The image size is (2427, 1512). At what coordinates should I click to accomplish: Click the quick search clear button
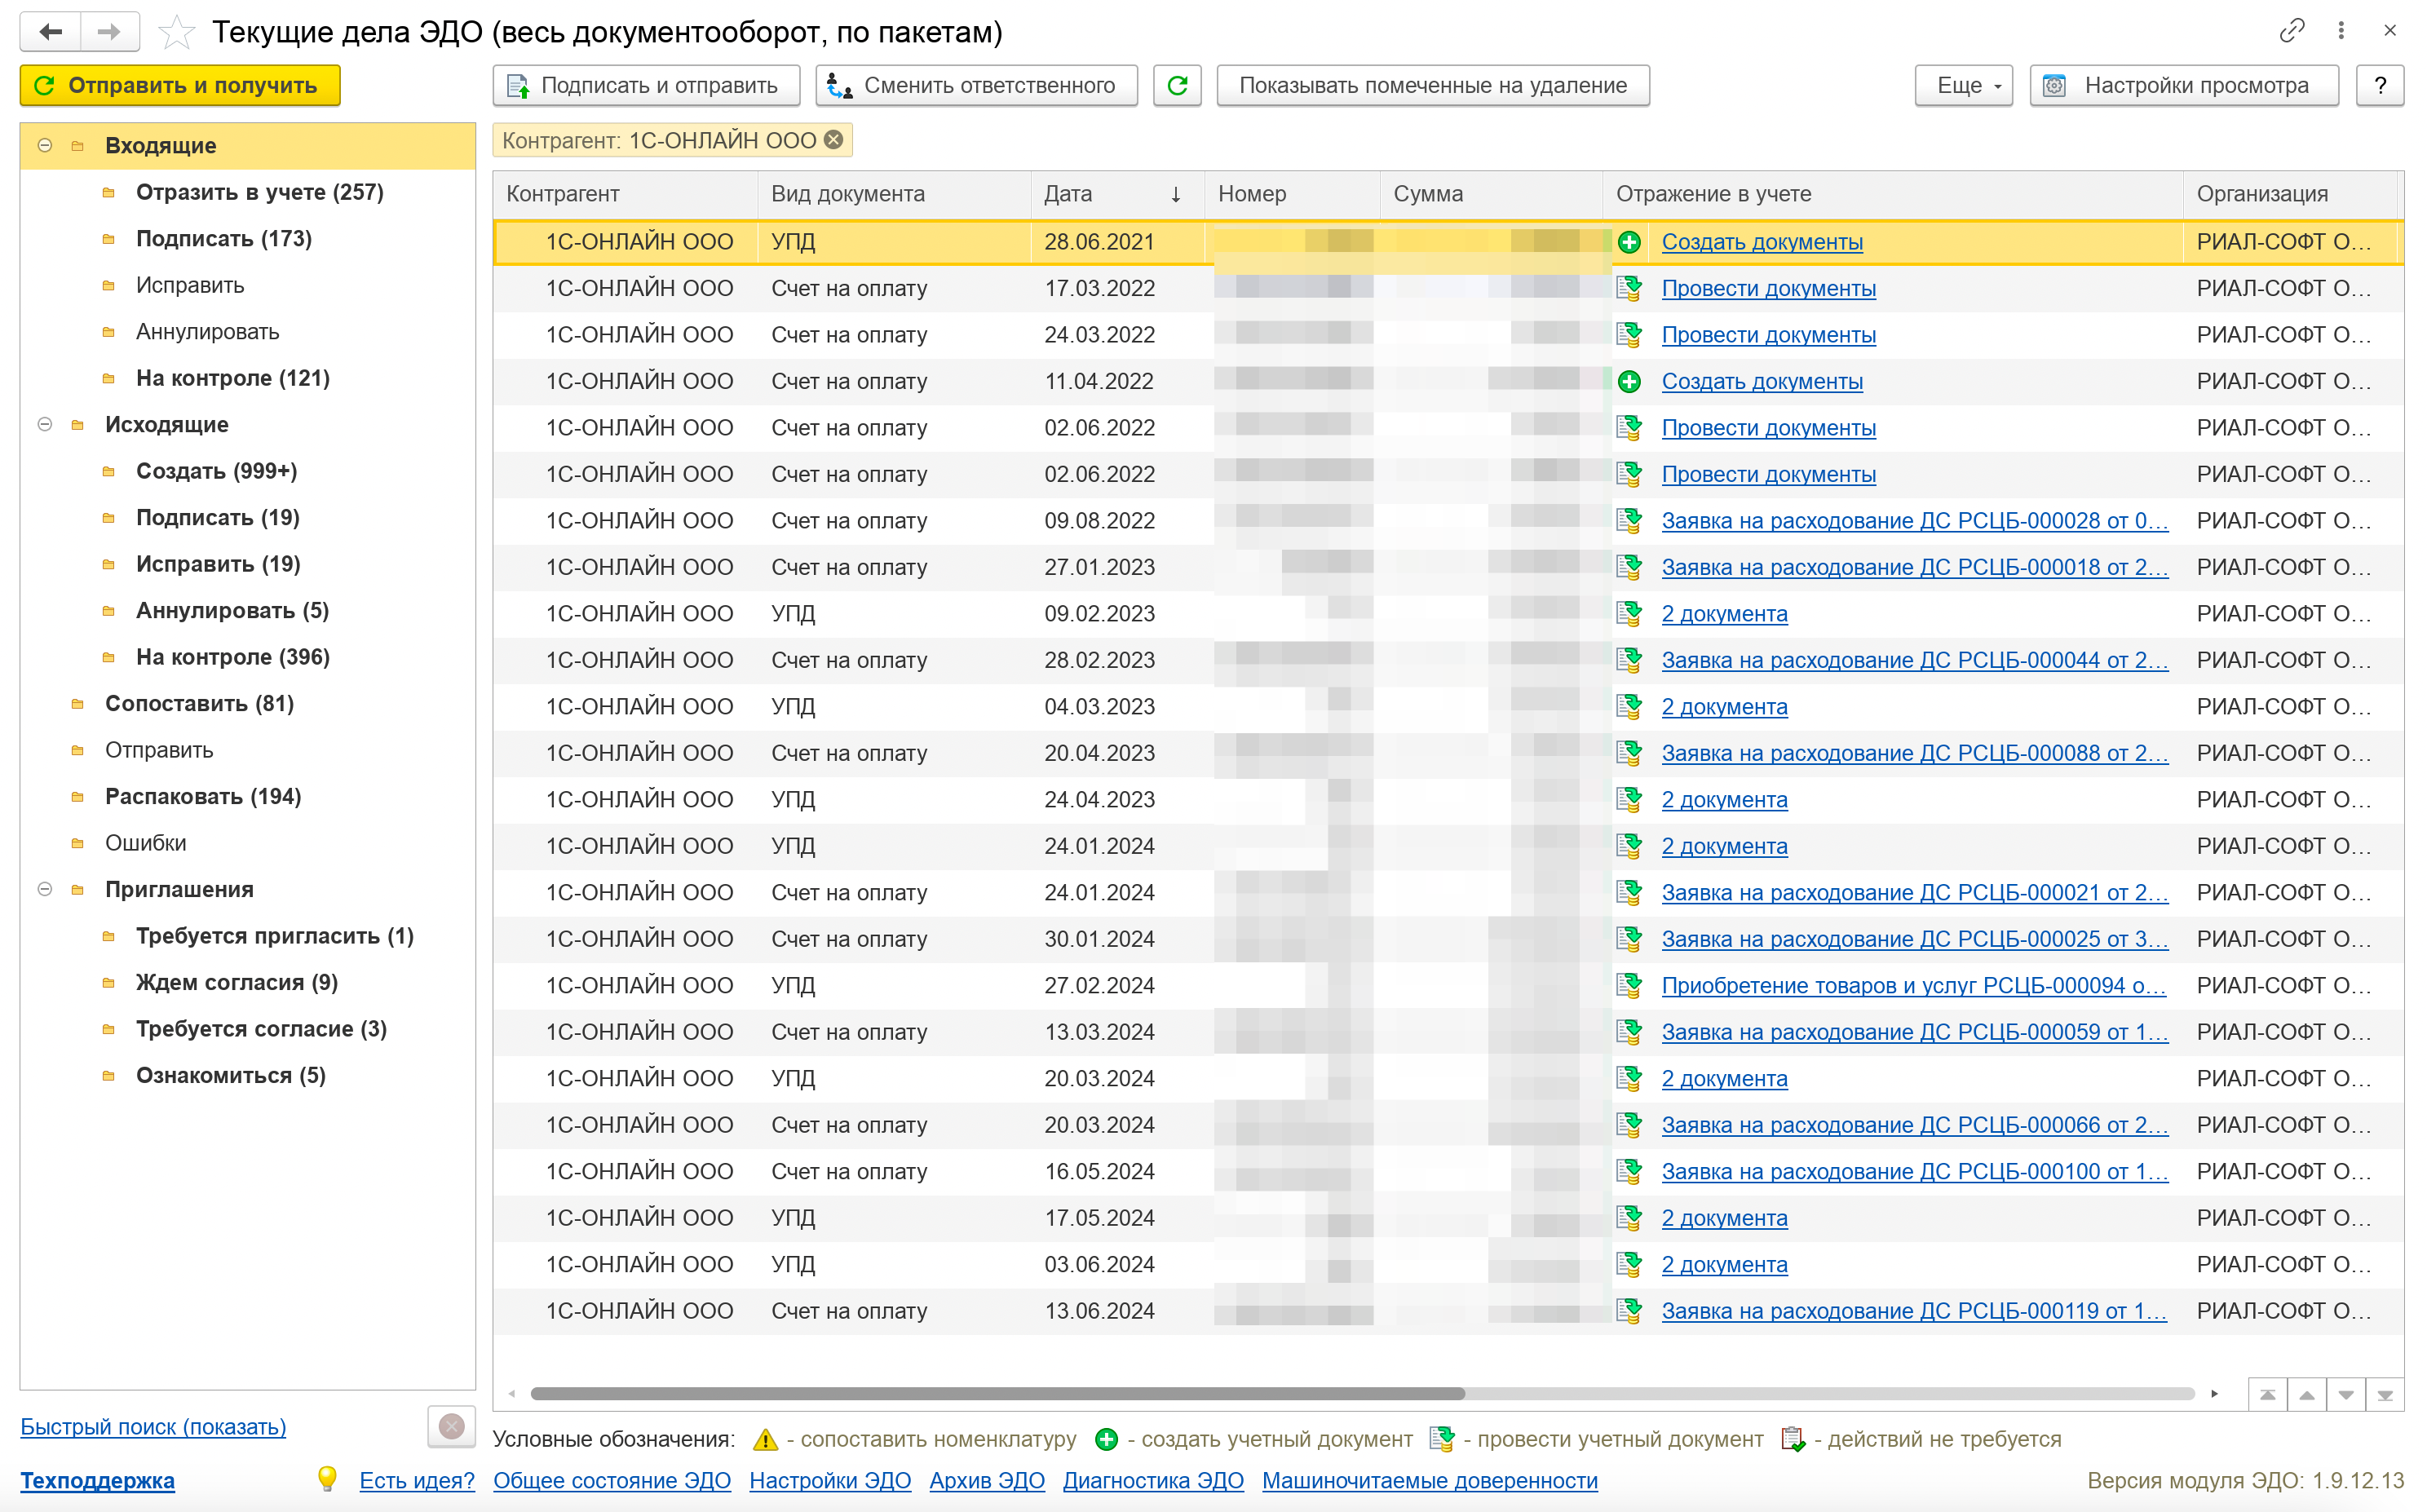point(451,1426)
